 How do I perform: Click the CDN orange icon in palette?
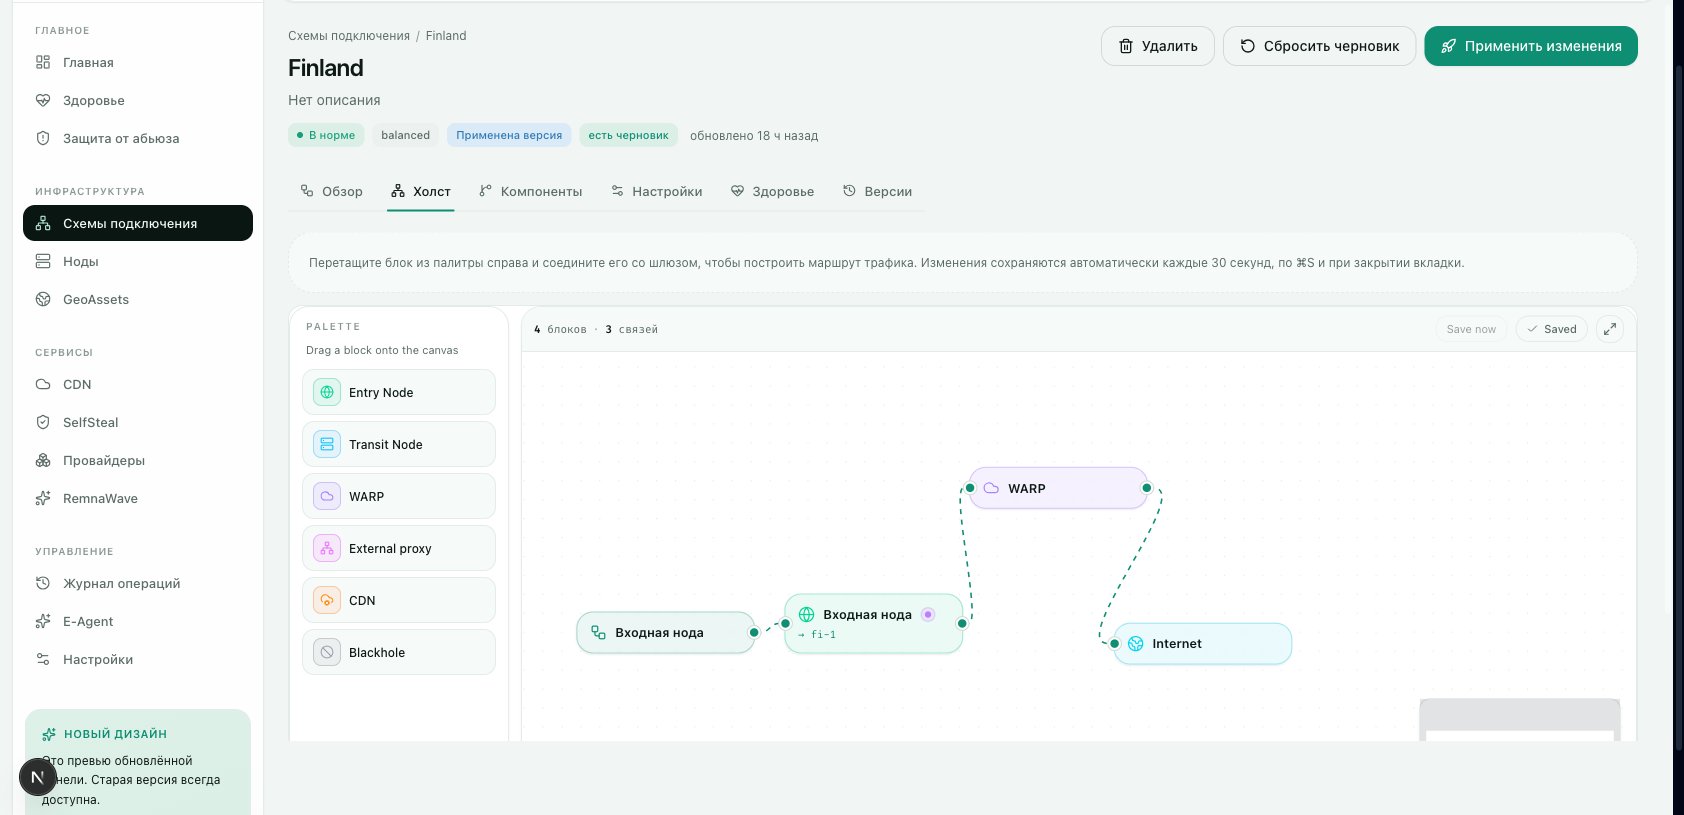(327, 600)
